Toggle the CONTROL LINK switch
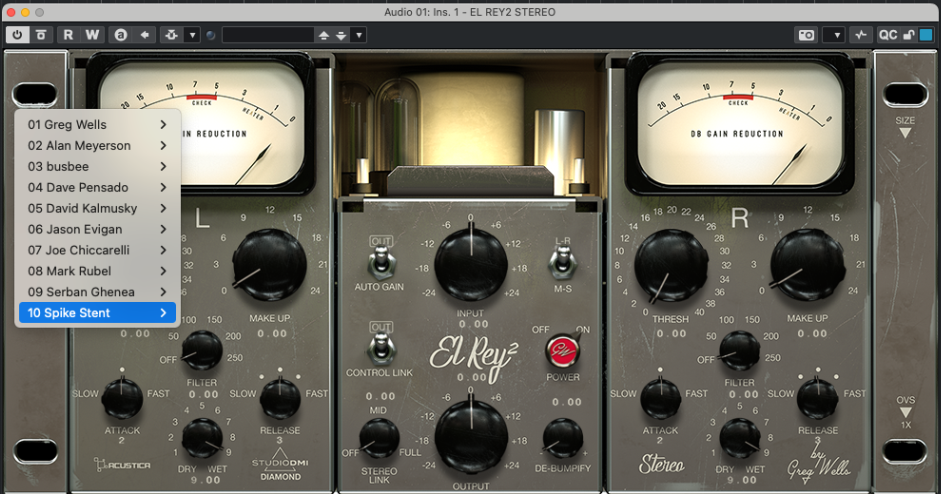The width and height of the screenshot is (941, 494). tap(381, 348)
